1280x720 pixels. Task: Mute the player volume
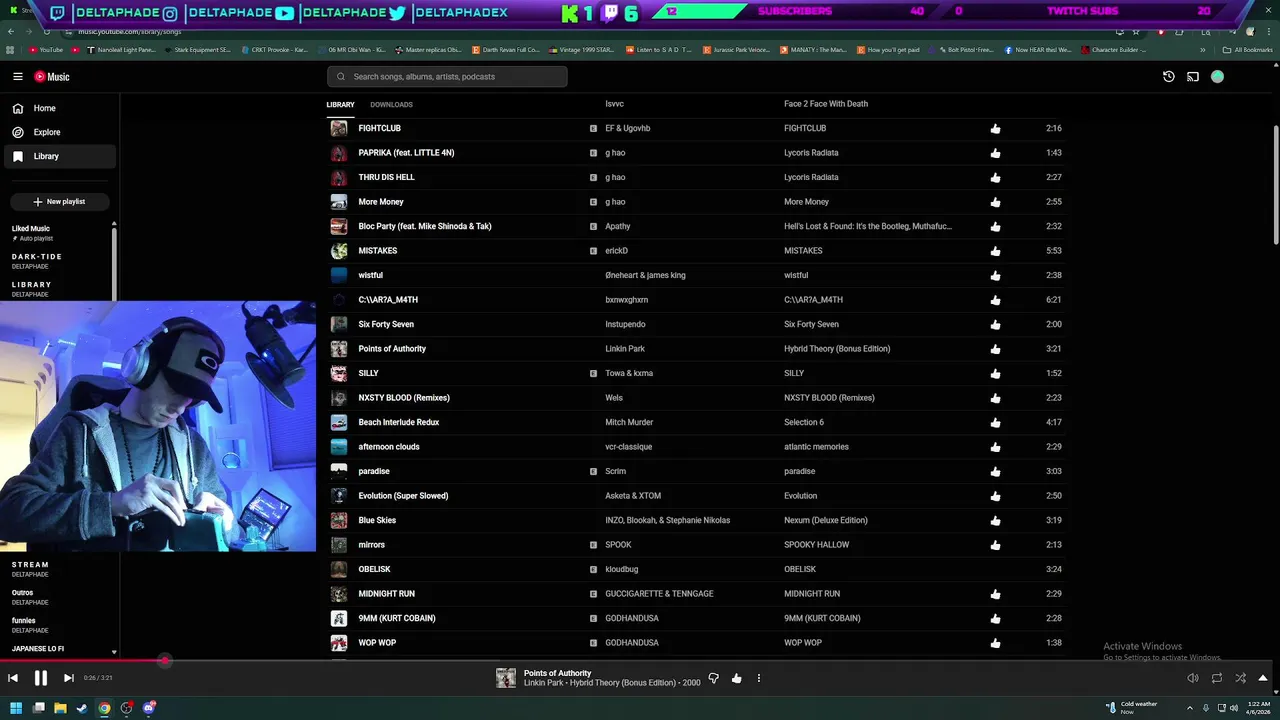pos(1192,678)
